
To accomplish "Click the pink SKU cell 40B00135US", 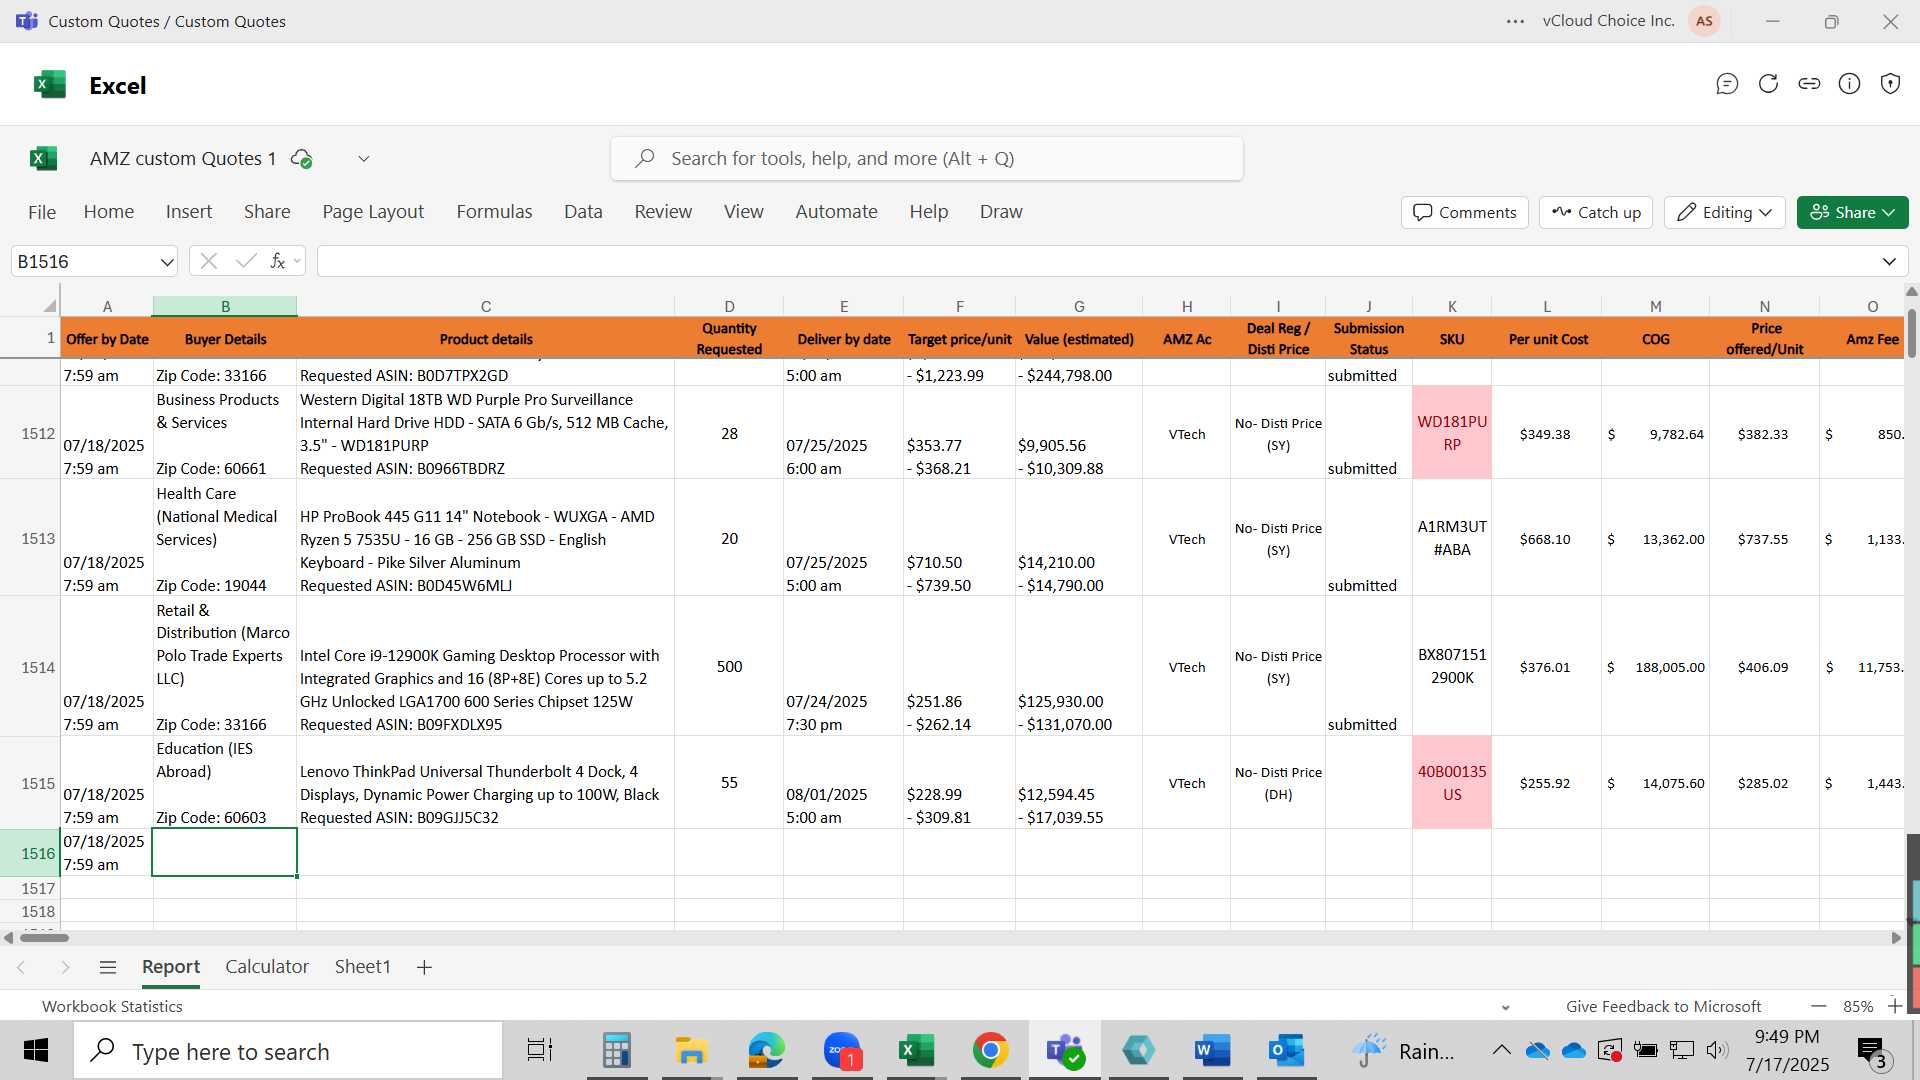I will [1452, 783].
